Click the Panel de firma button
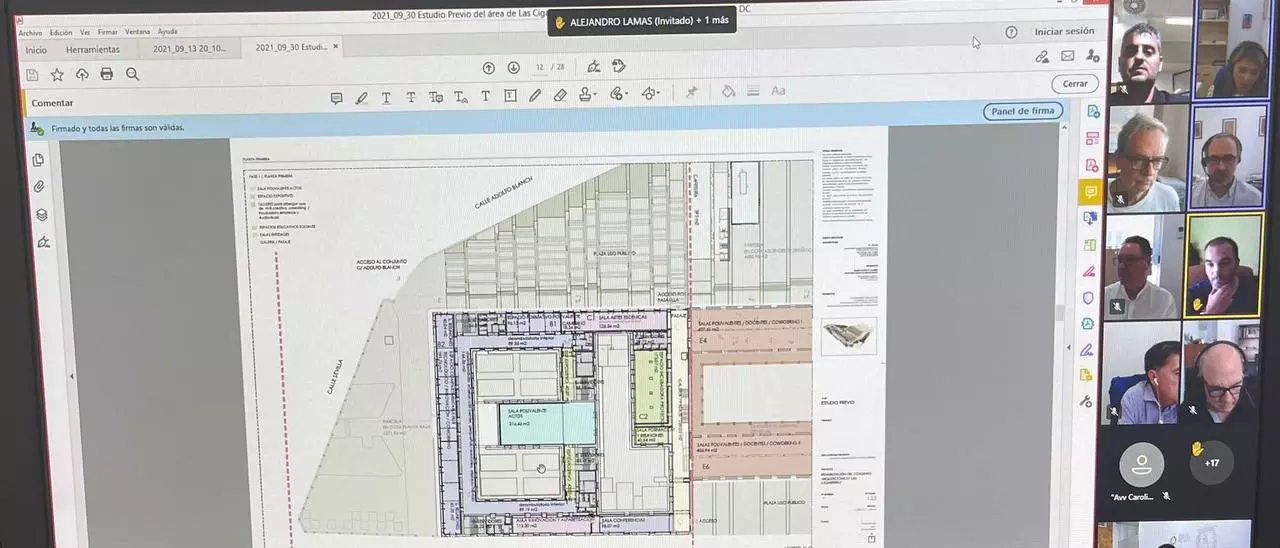1280x548 pixels. tap(1022, 111)
